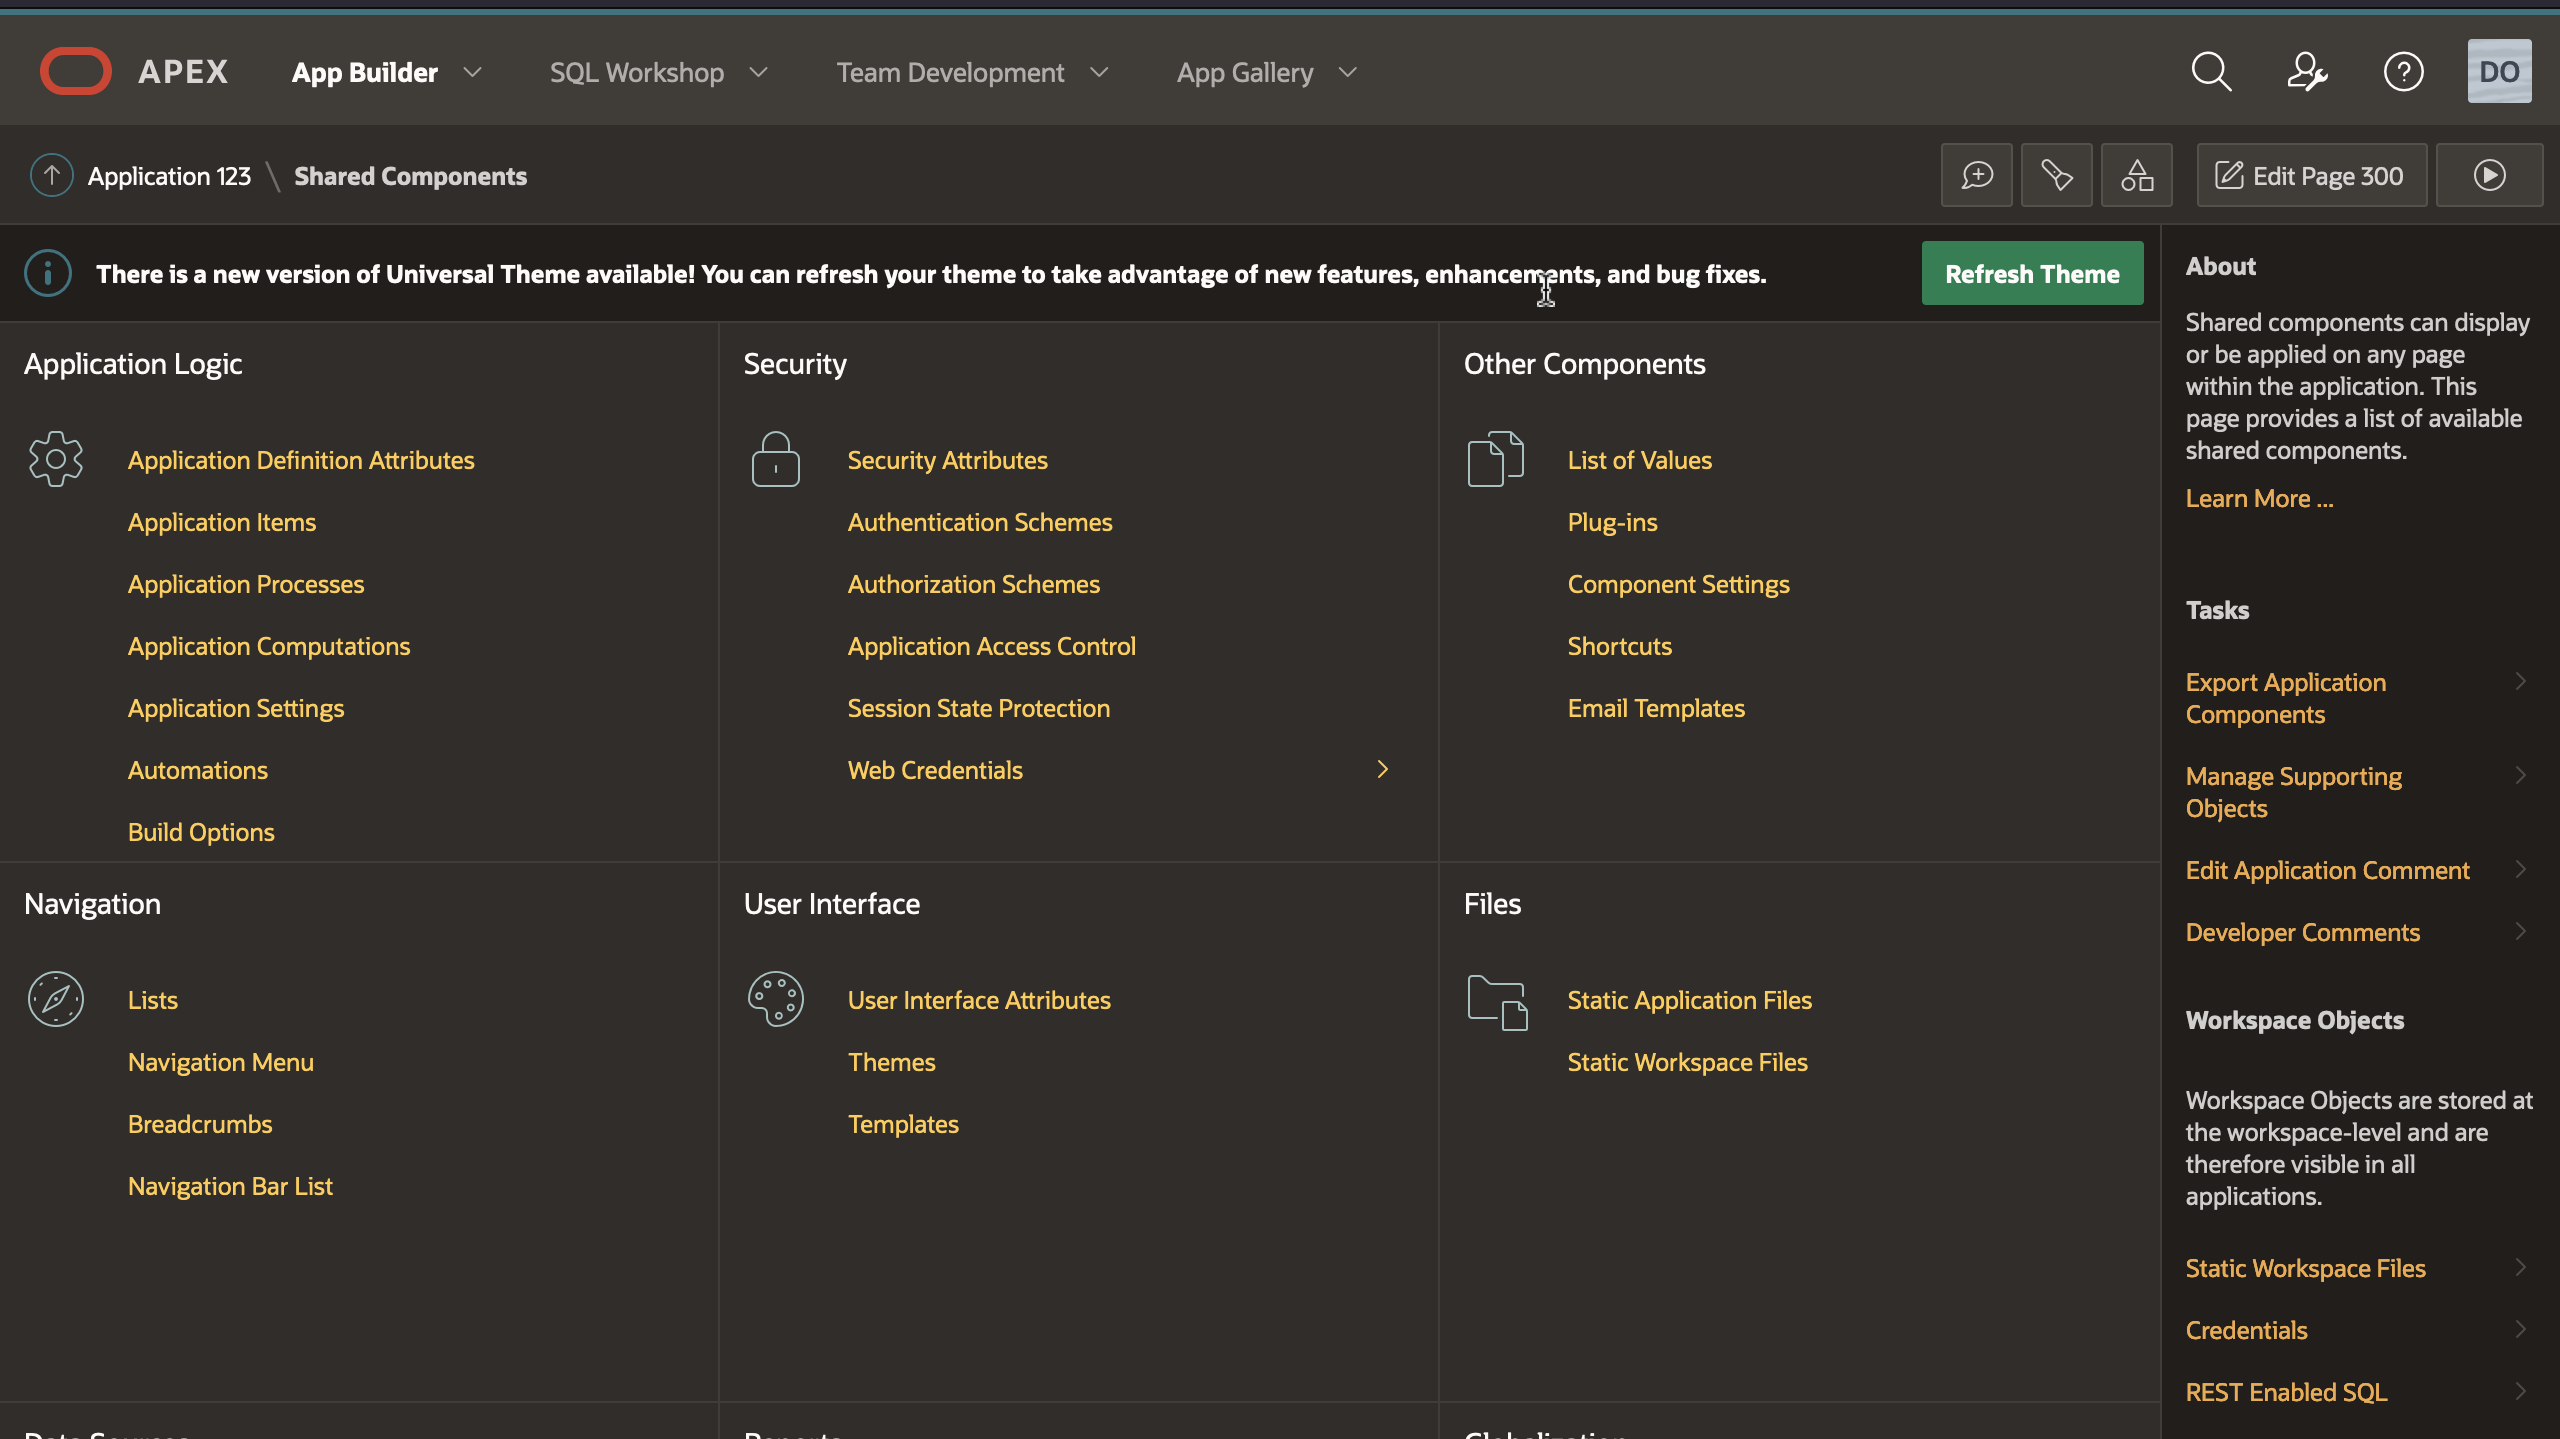Open the administration user-wrench icon
Image resolution: width=2560 pixels, height=1439 pixels.
pos(2307,72)
